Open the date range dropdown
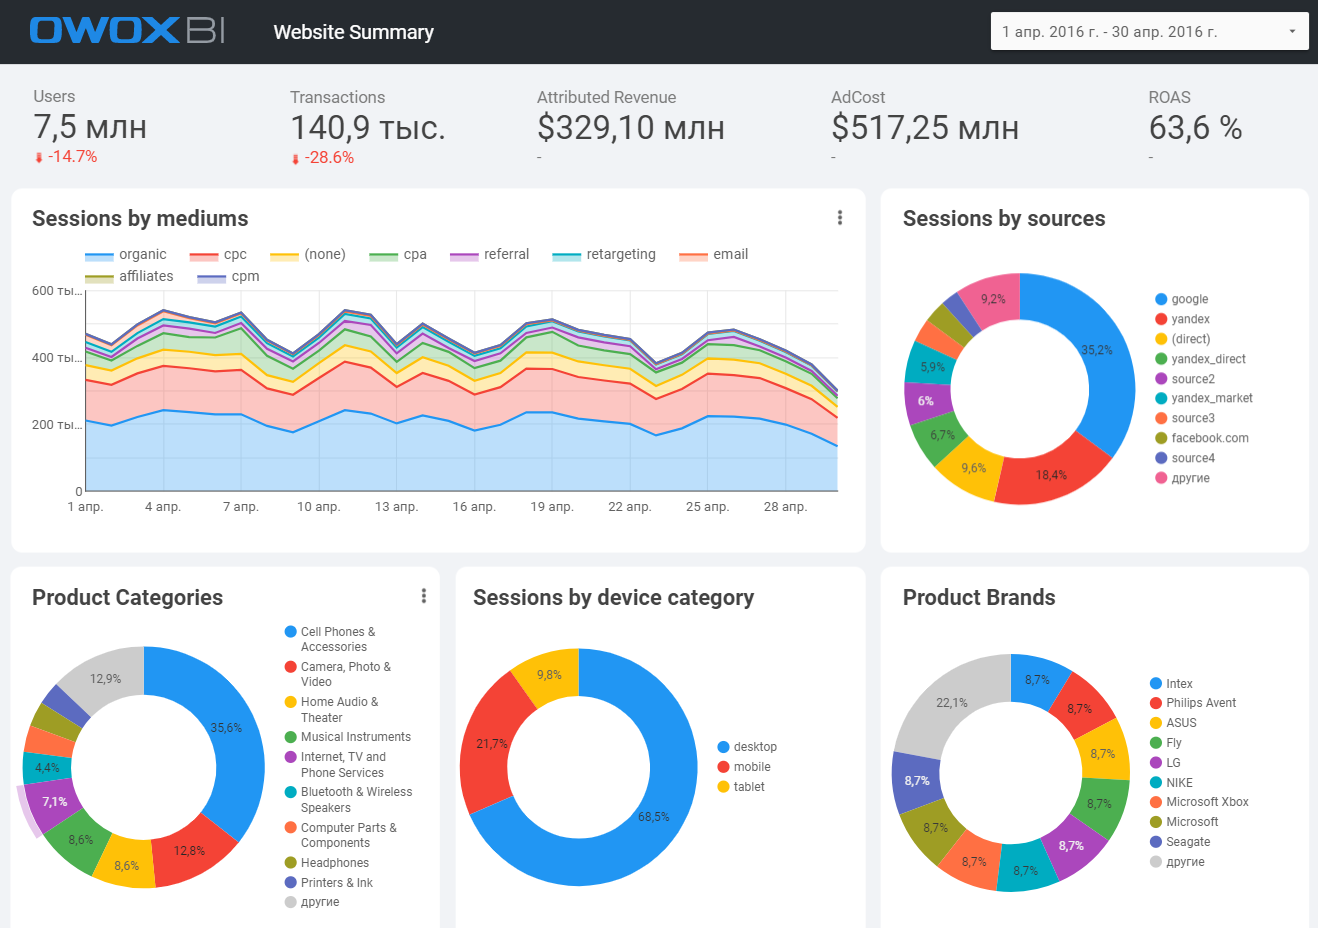1318x928 pixels. click(x=1149, y=31)
